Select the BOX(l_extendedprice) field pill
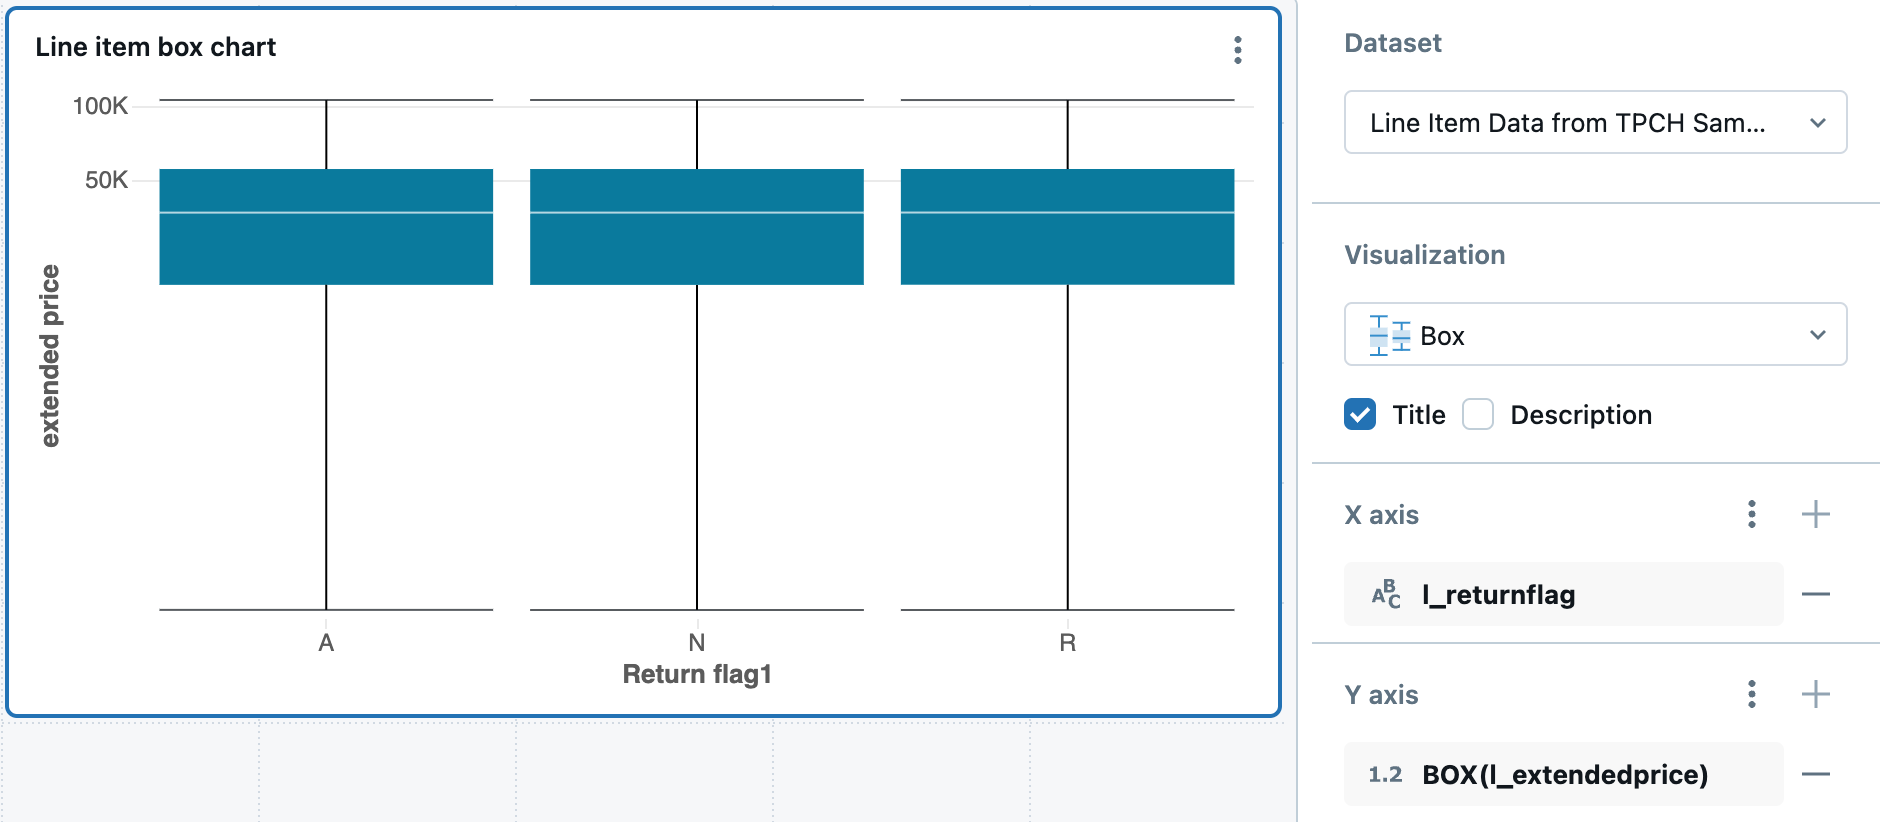The width and height of the screenshot is (1894, 822). point(1563,774)
